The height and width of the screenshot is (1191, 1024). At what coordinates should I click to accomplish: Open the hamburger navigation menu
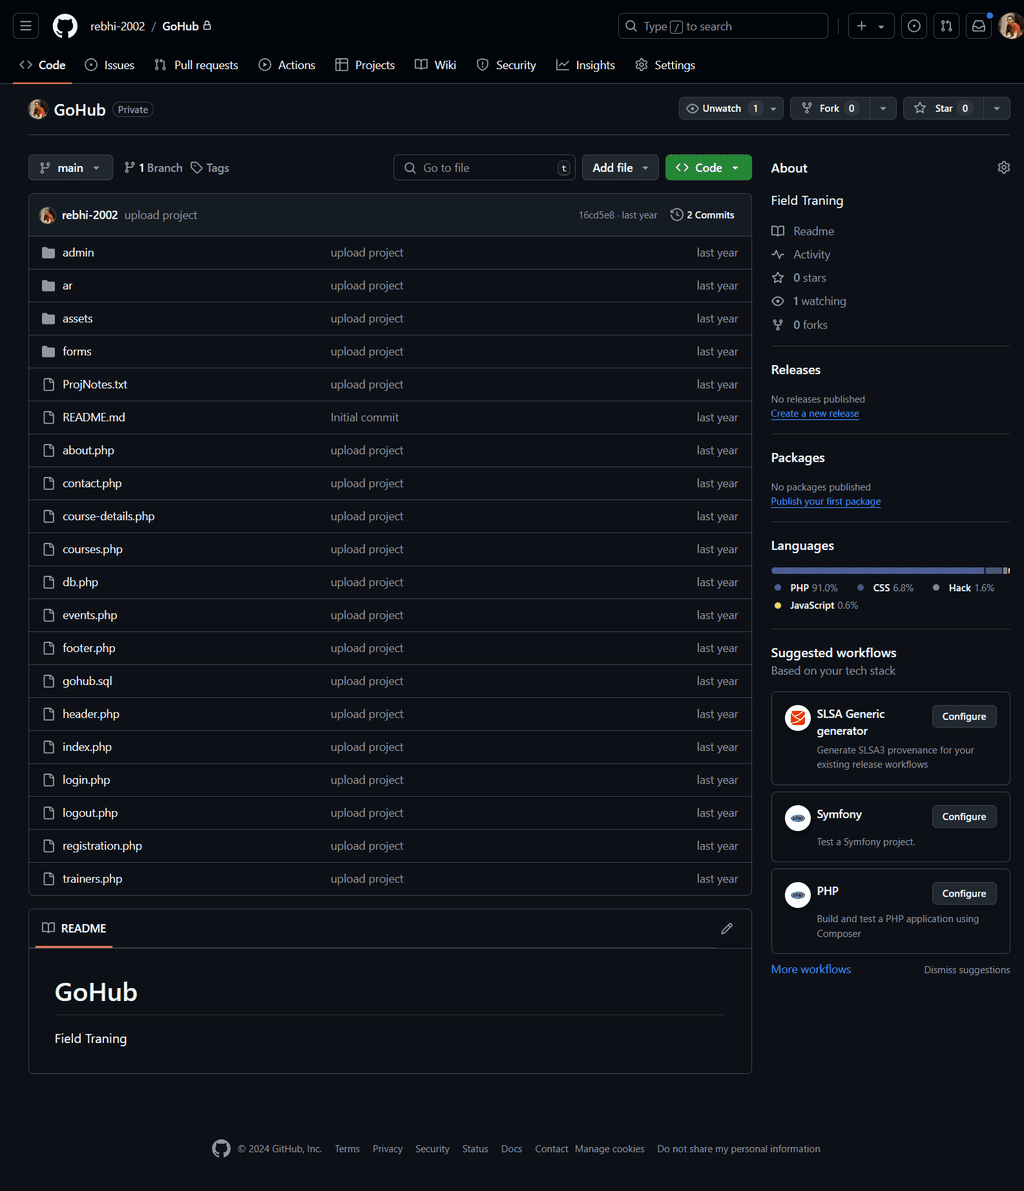tap(26, 26)
